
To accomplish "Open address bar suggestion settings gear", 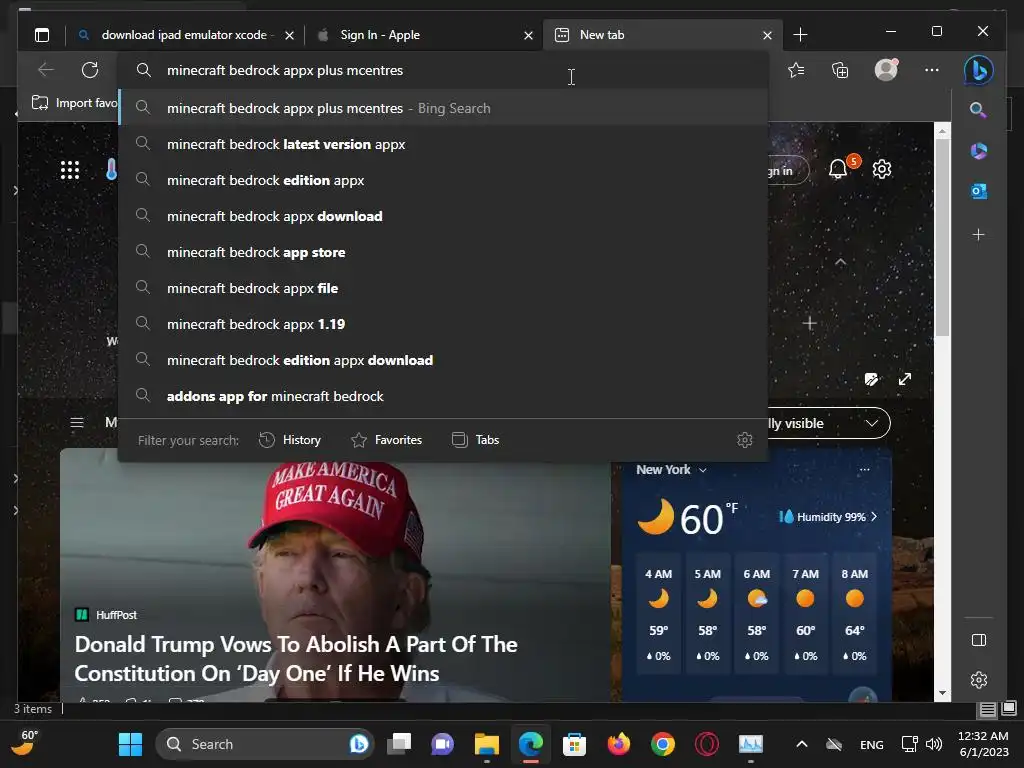I will pos(744,440).
